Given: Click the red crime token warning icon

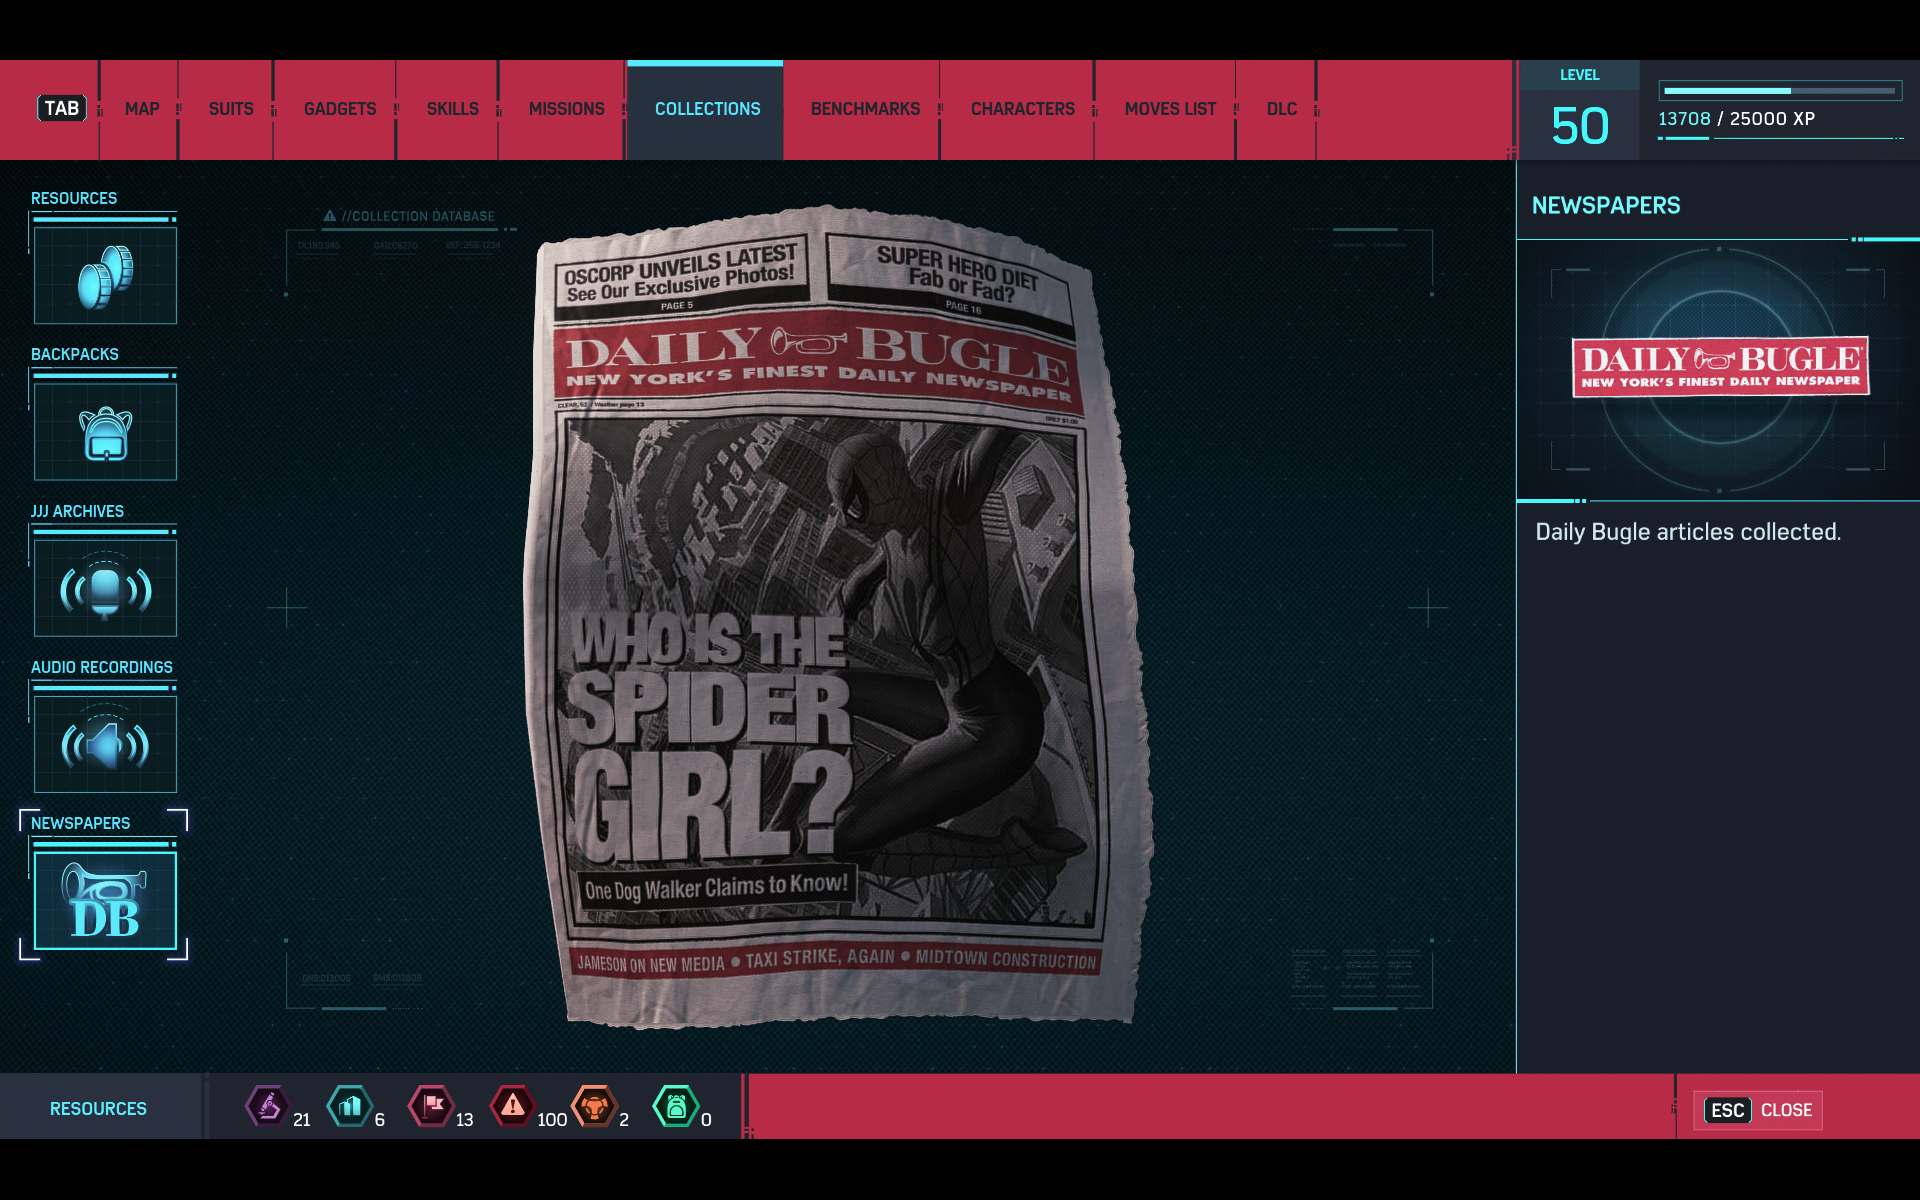Looking at the screenshot, I should (x=512, y=1106).
